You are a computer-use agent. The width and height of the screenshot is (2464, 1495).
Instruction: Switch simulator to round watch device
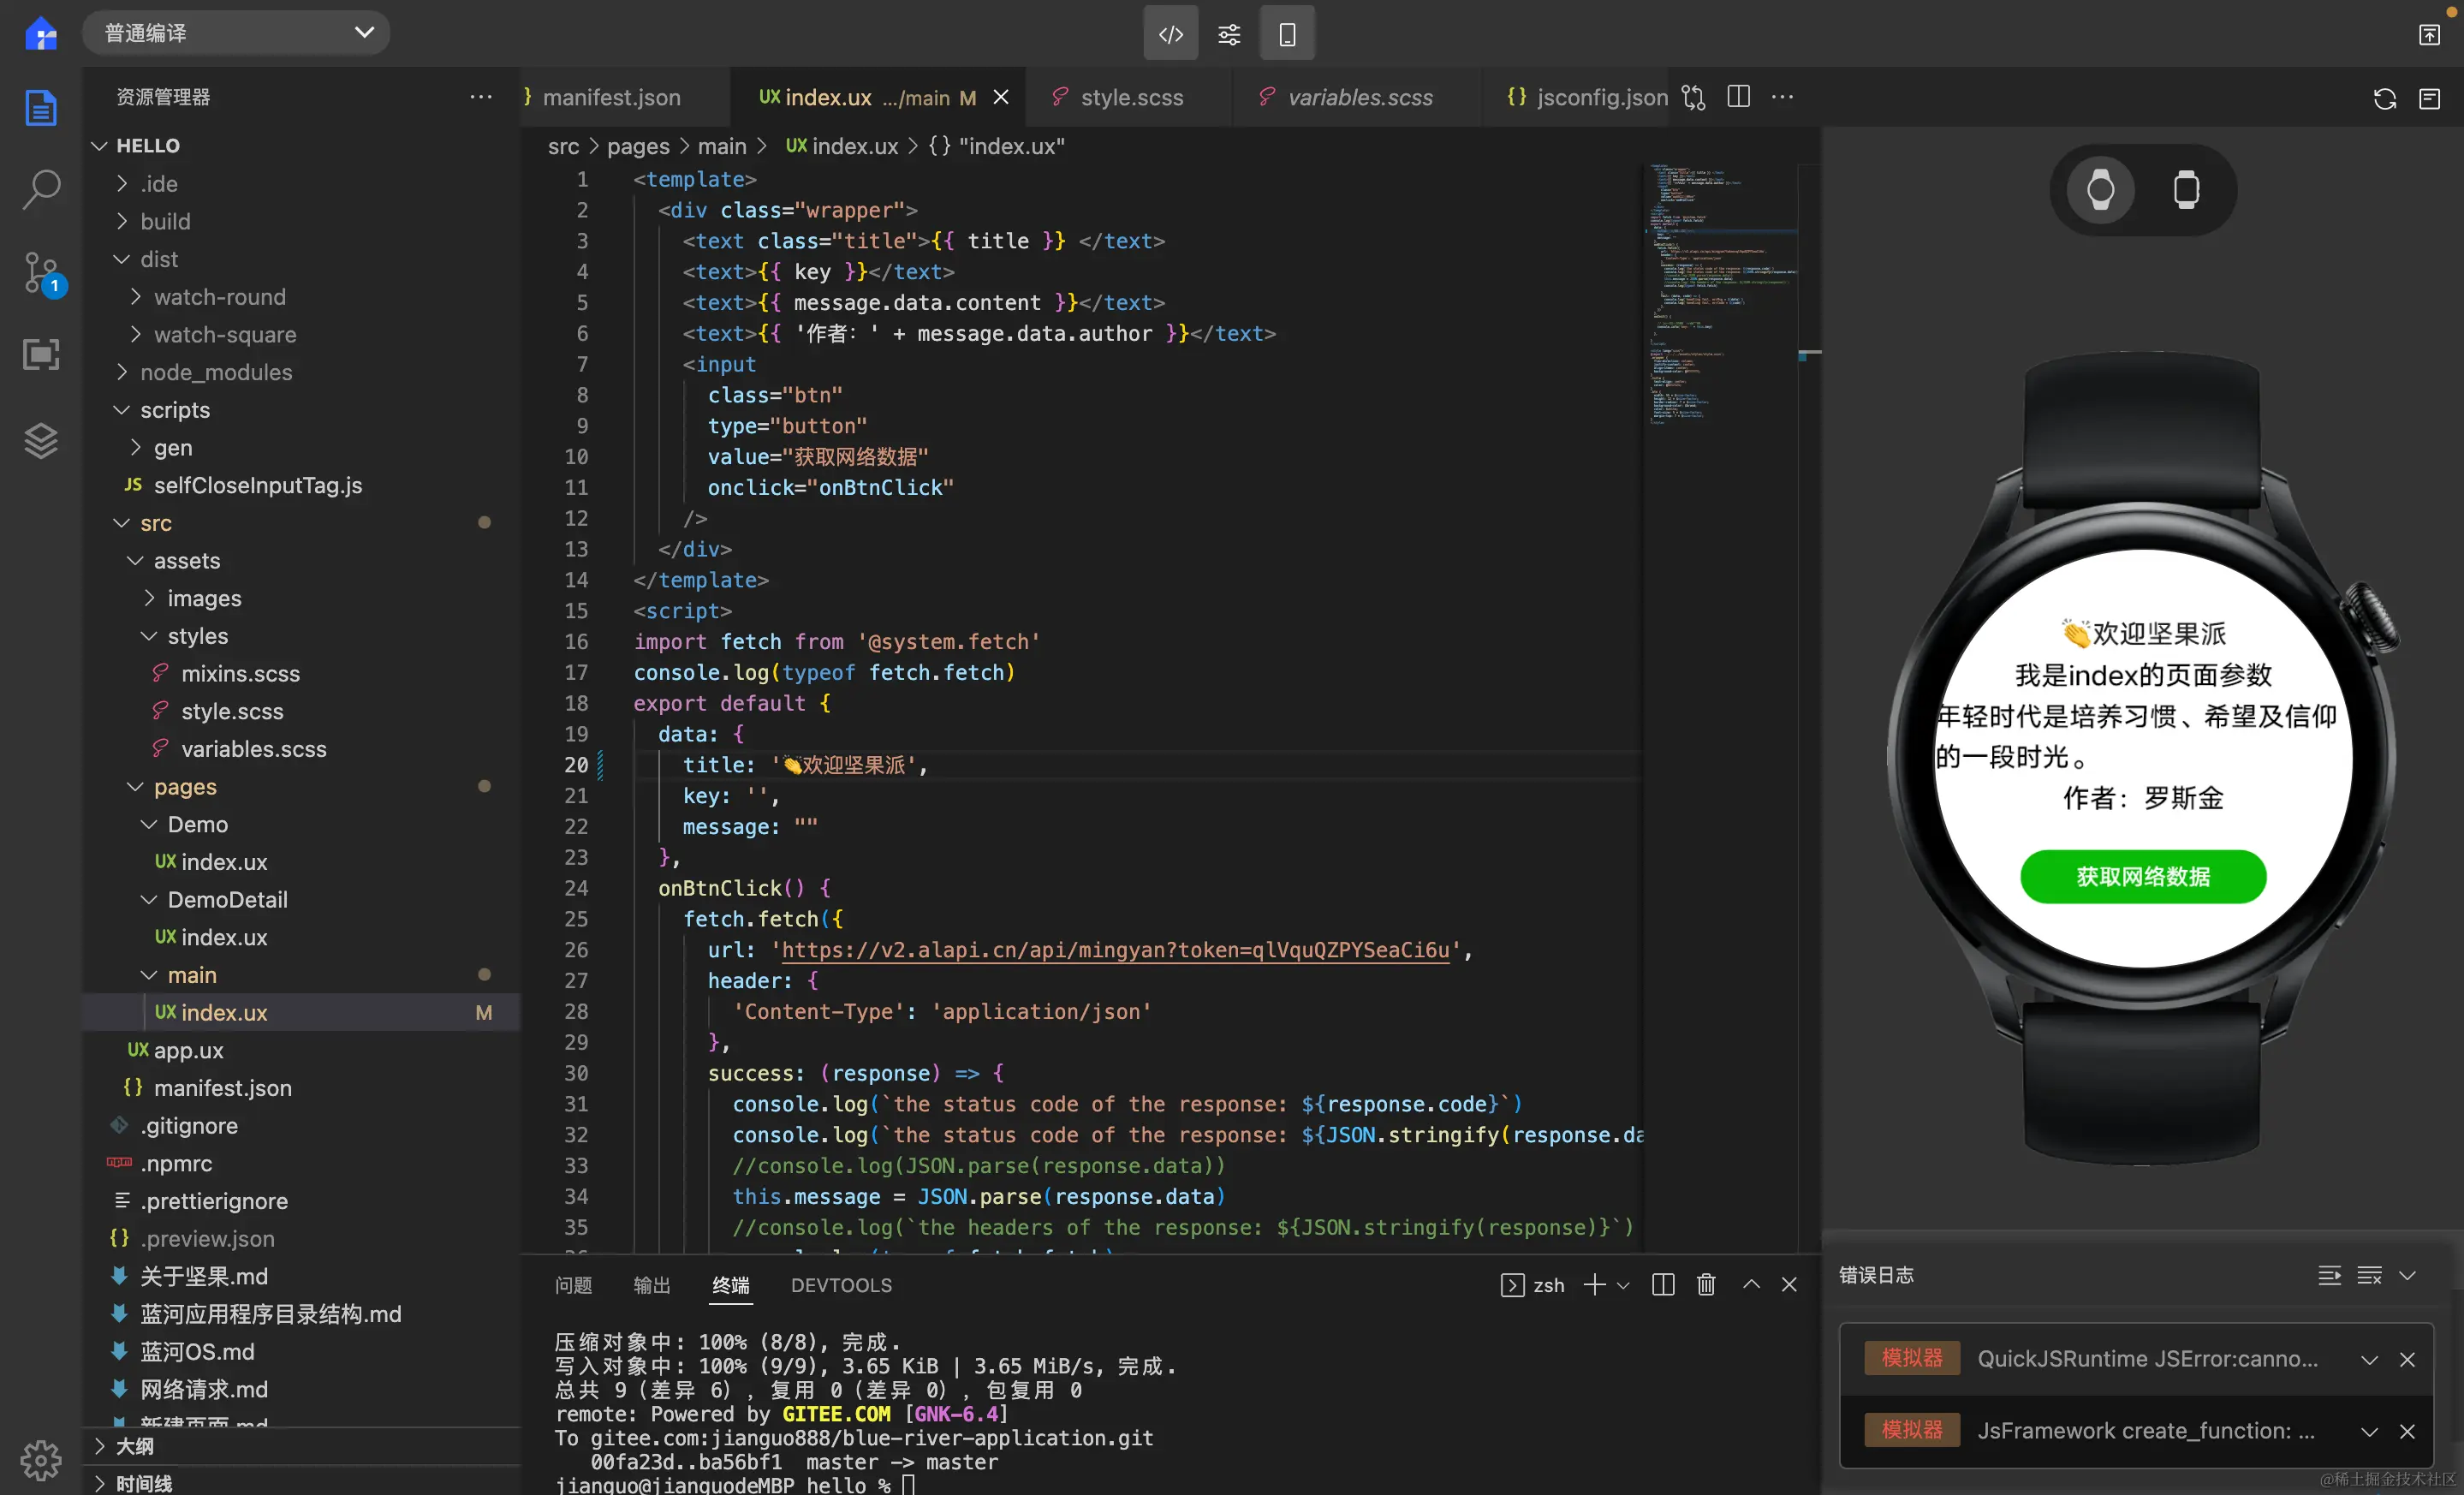(2100, 190)
